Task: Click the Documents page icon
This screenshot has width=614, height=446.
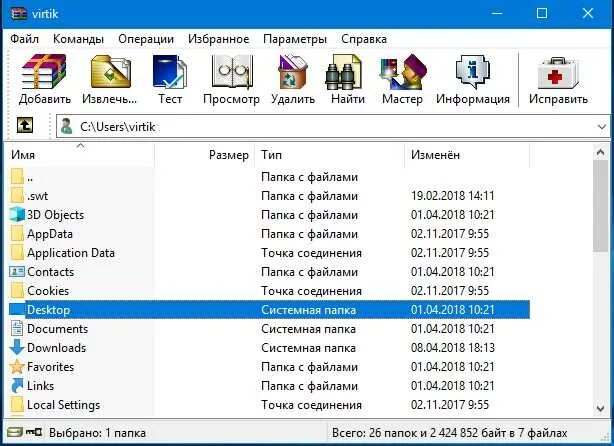Action: coord(17,329)
